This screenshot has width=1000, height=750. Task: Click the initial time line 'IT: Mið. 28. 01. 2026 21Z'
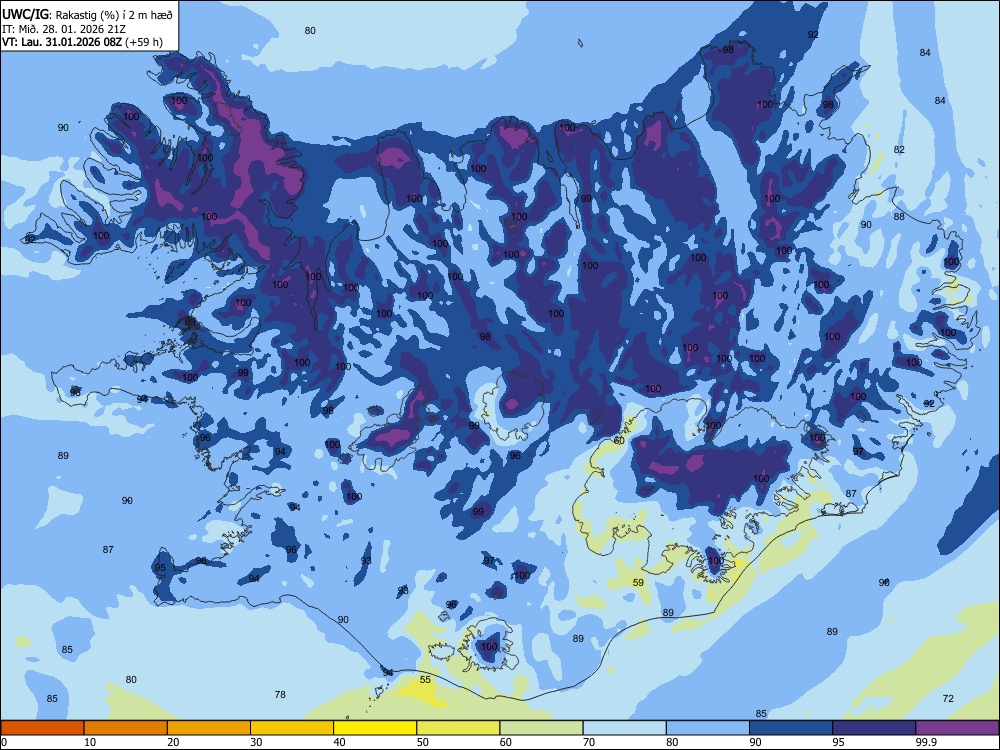(64, 29)
